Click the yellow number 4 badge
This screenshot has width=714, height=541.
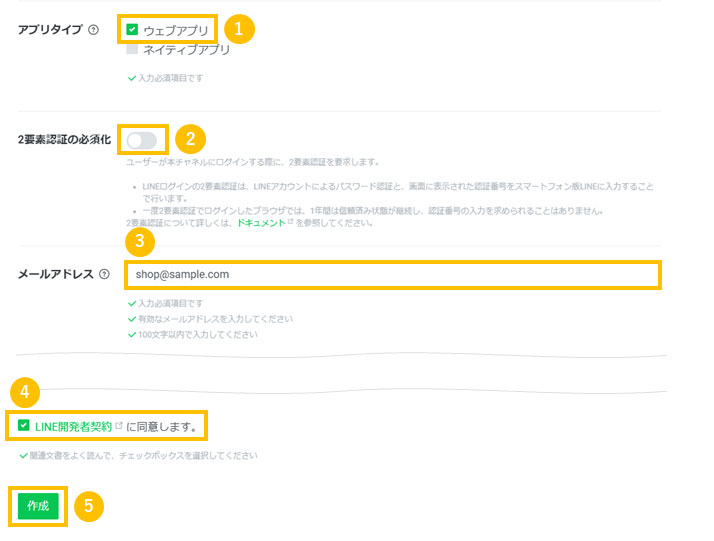click(x=23, y=390)
